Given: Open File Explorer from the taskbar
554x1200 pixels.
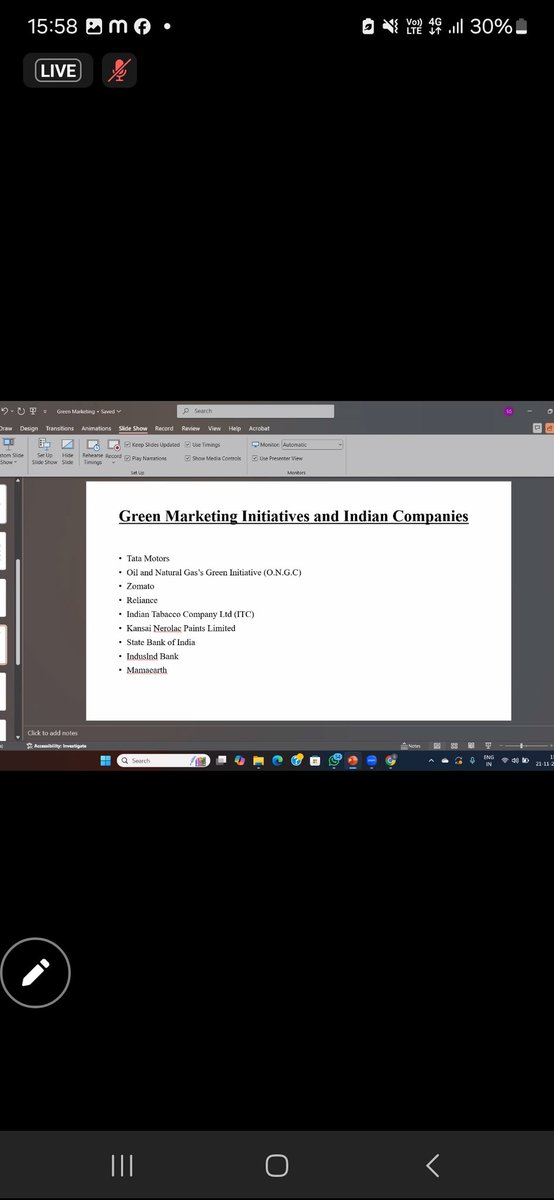Looking at the screenshot, I should 258,761.
